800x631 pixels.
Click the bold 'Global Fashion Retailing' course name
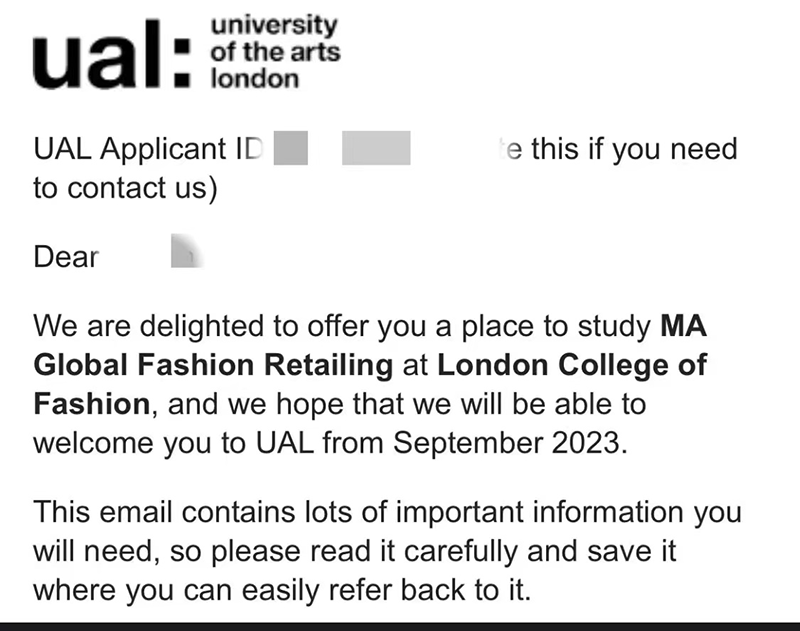[x=213, y=365]
